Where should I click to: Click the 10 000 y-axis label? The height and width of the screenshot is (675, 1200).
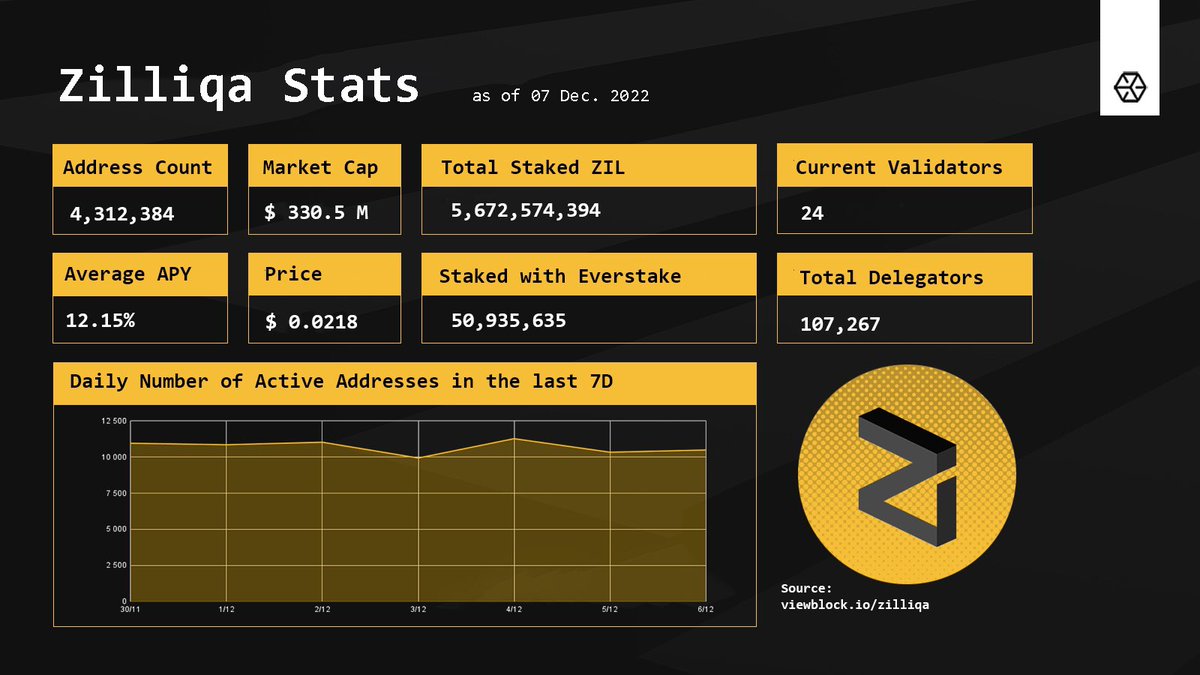click(x=114, y=457)
